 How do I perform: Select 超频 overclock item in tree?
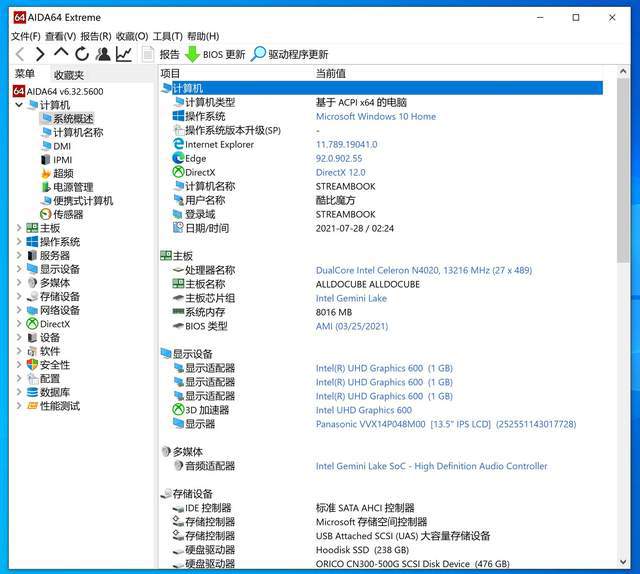[x=62, y=173]
